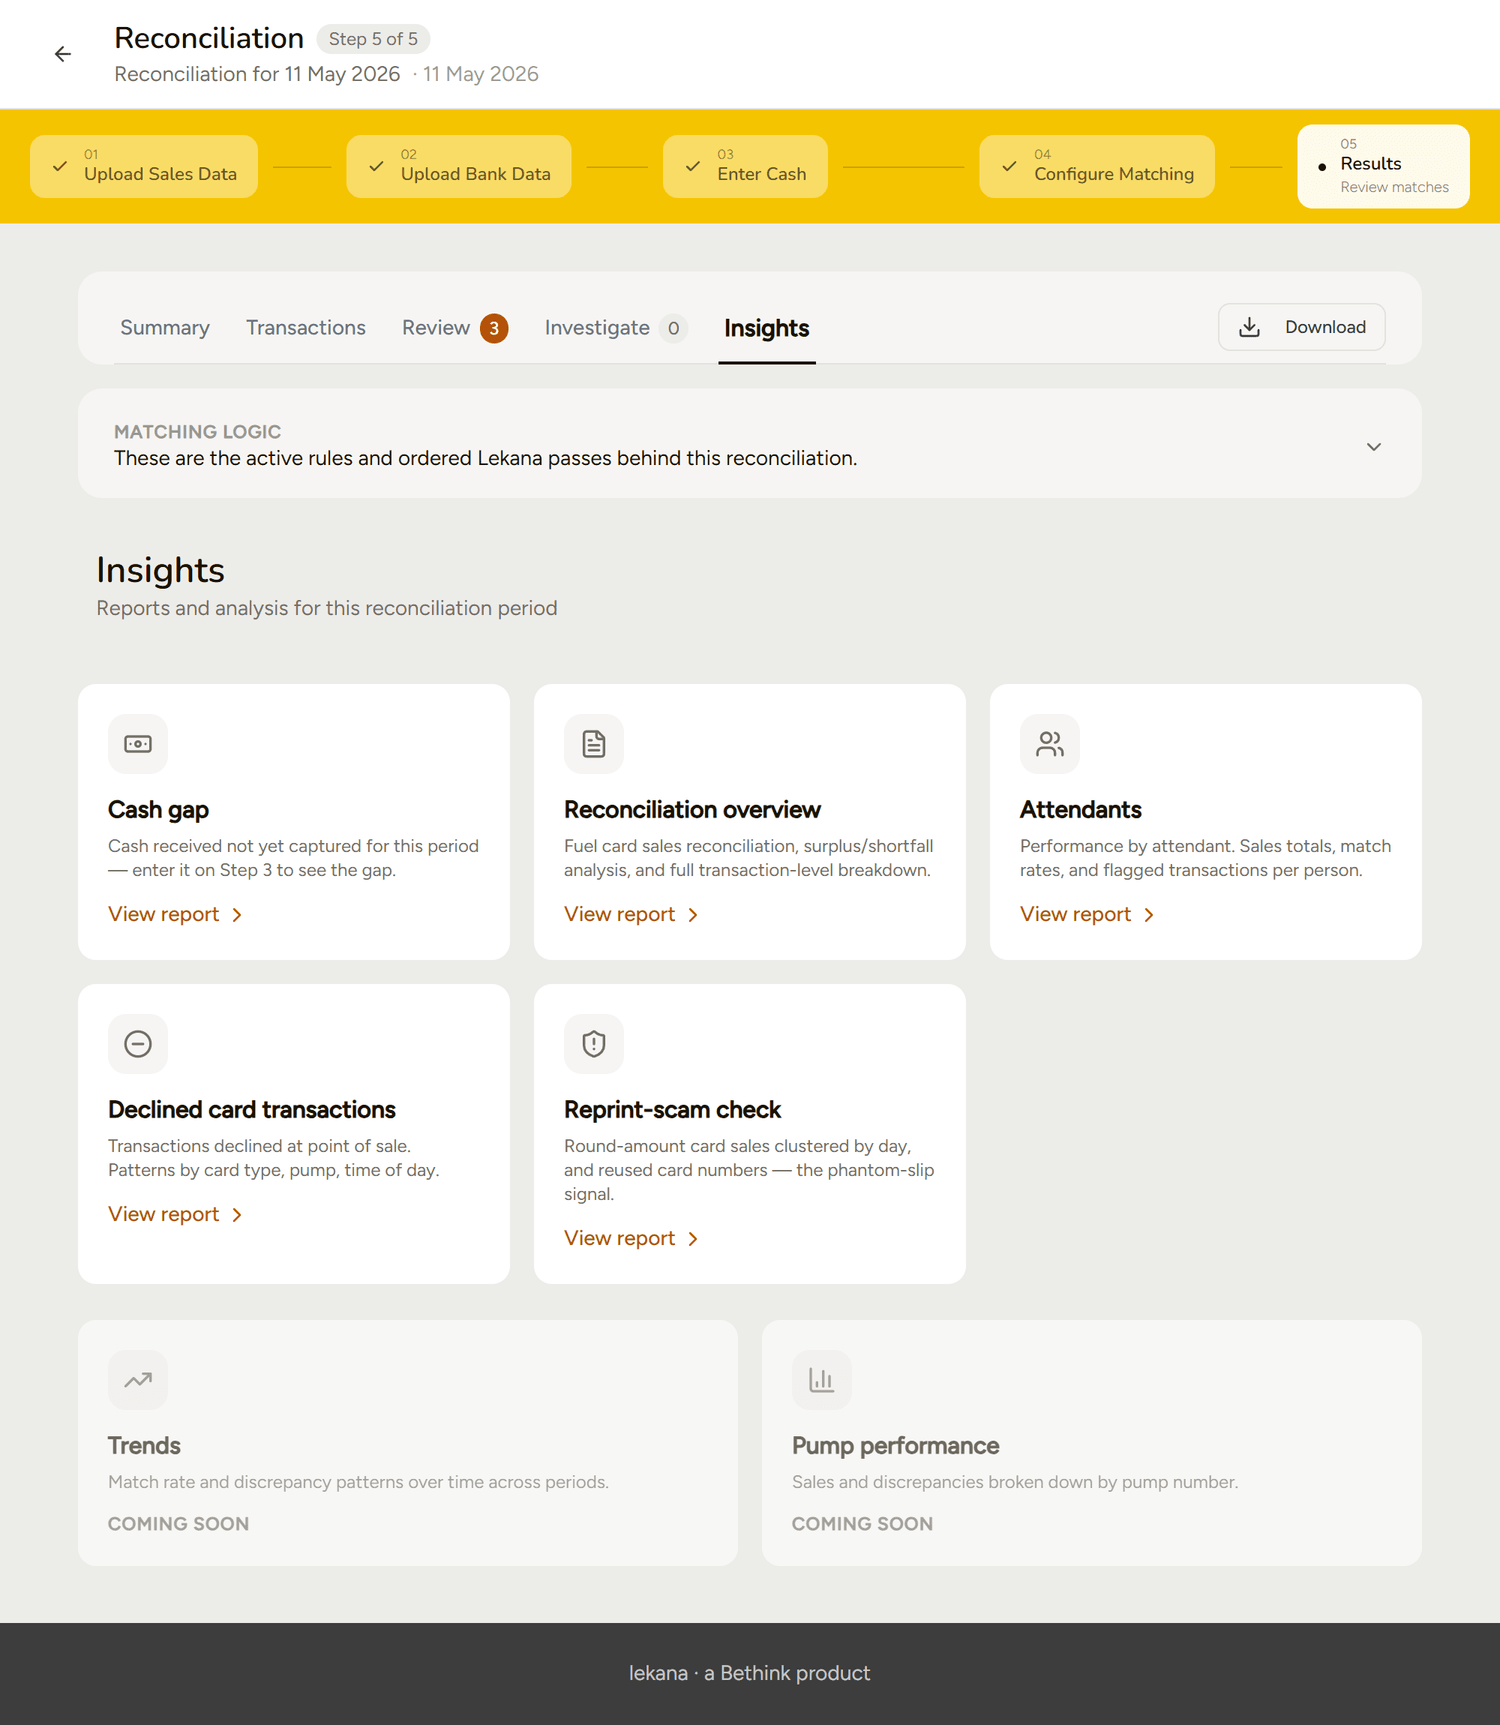Select the Insights tab
The width and height of the screenshot is (1500, 1725).
(767, 328)
